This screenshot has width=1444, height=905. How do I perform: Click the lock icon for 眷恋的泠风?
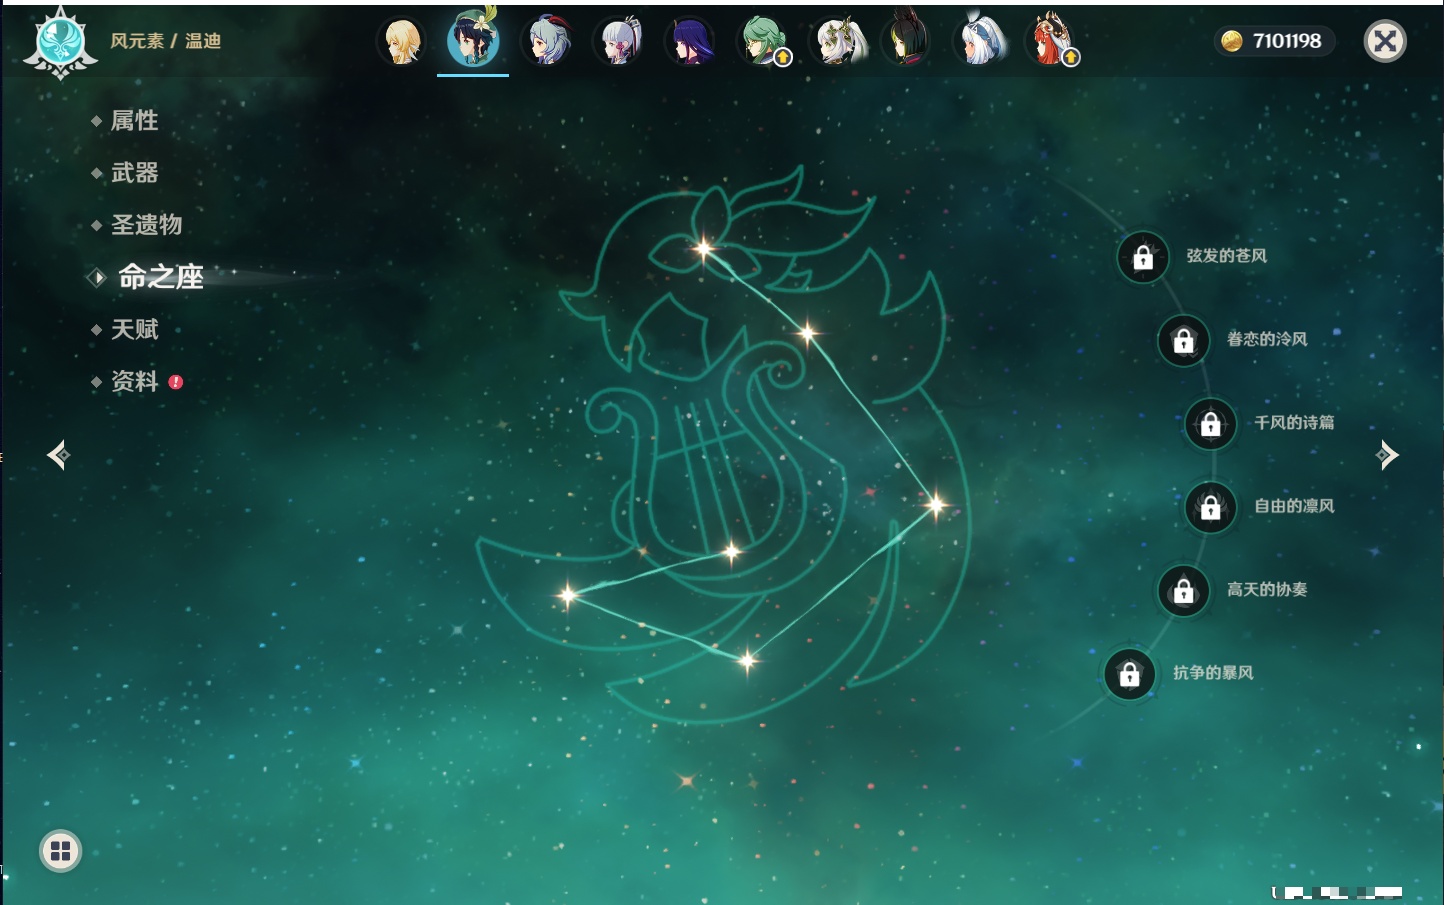[1184, 340]
